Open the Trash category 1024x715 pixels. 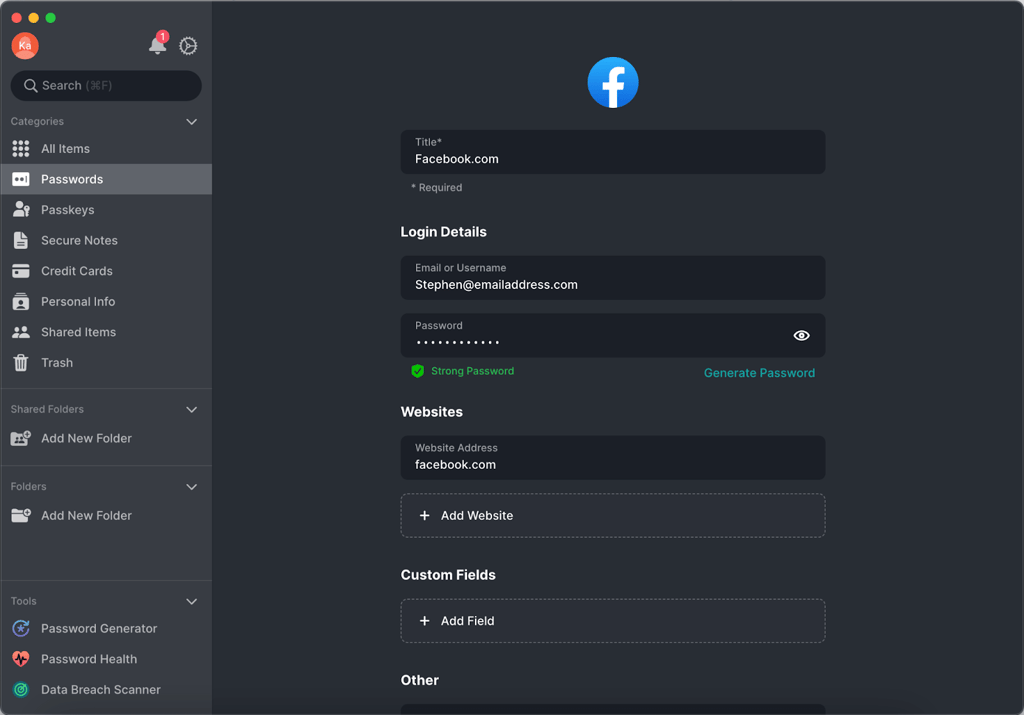(106, 362)
